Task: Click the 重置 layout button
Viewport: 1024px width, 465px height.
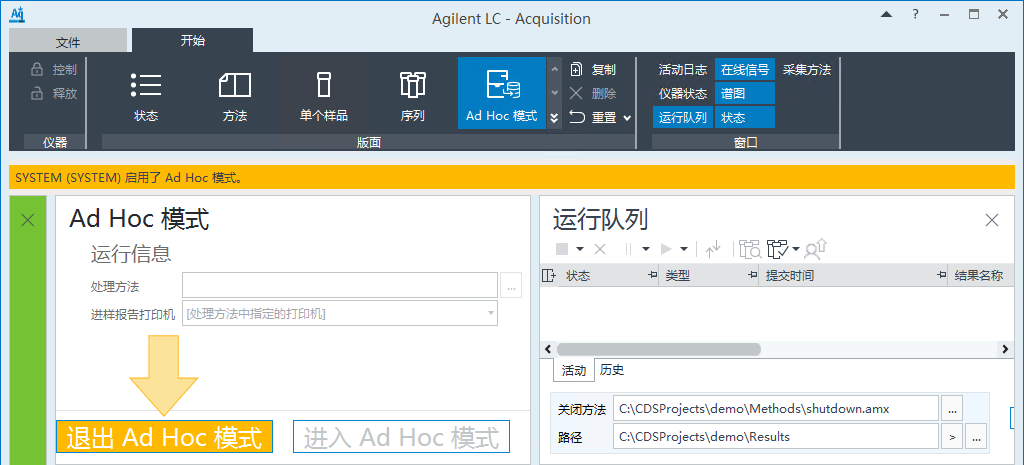Action: (593, 118)
